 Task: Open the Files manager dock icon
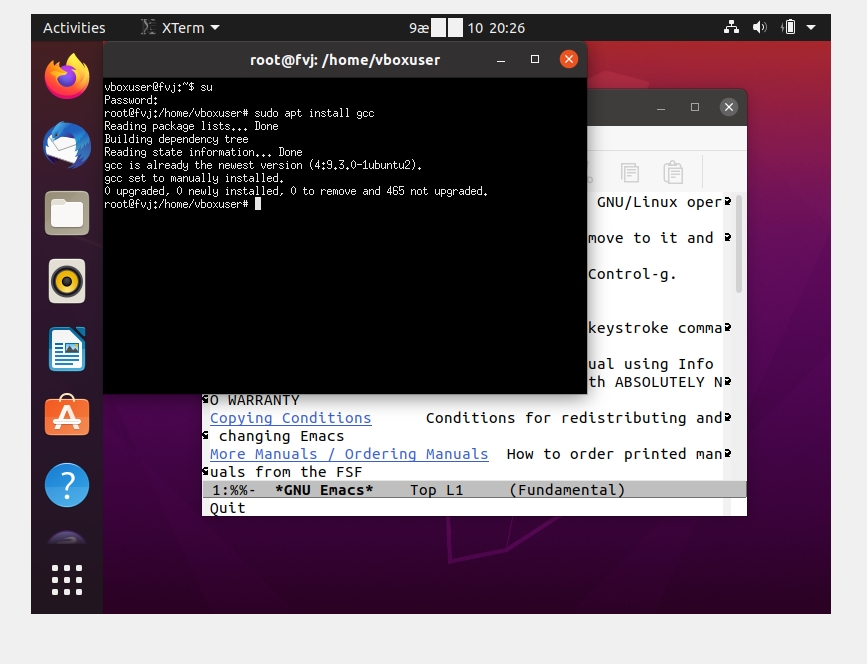[x=67, y=213]
